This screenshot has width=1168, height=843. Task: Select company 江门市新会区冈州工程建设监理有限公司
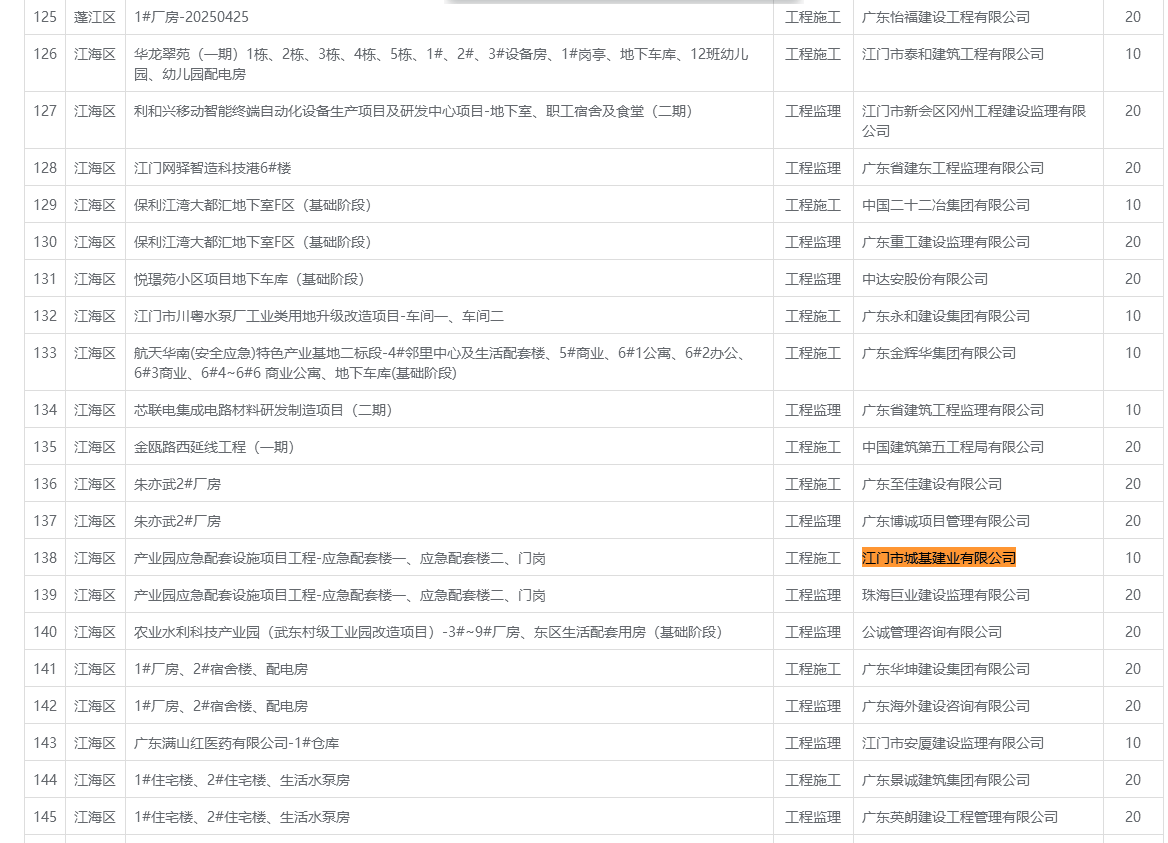974,121
